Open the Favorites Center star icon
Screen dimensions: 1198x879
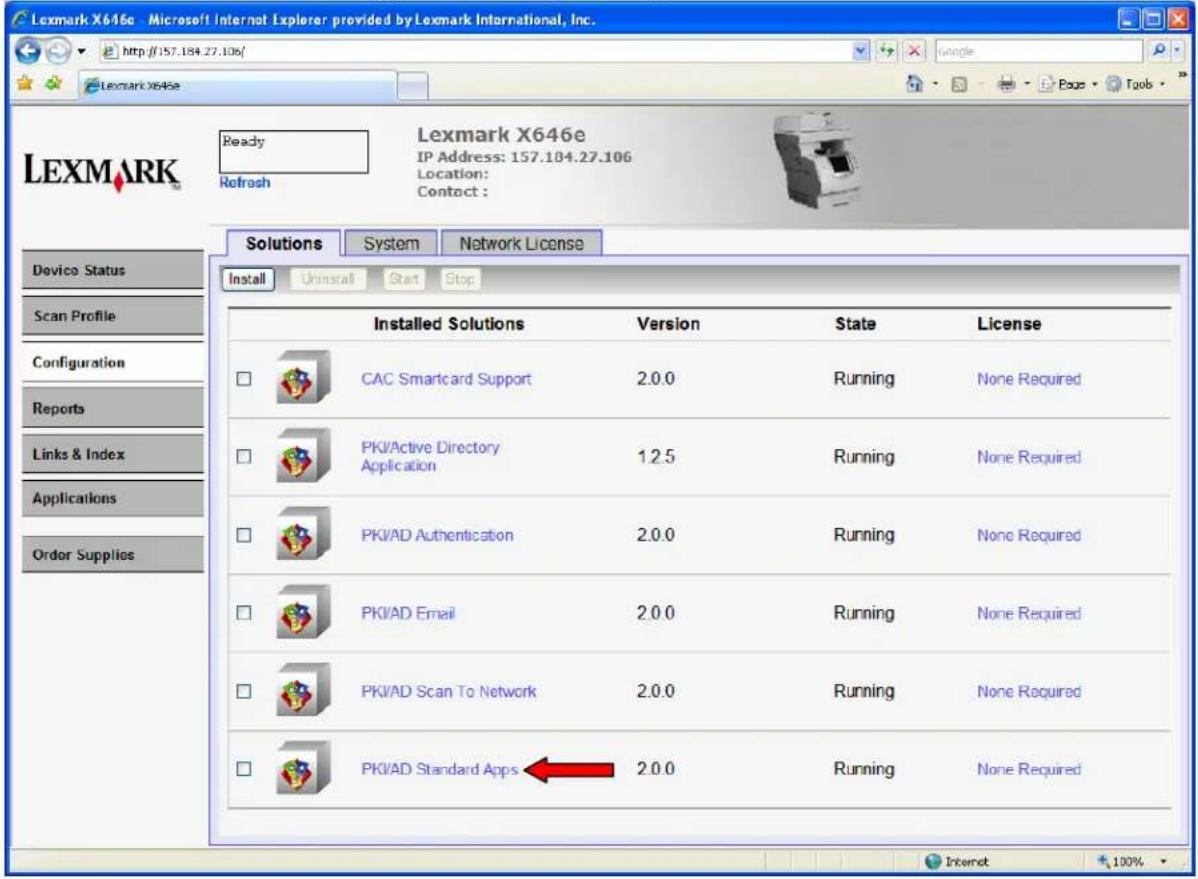pos(25,83)
